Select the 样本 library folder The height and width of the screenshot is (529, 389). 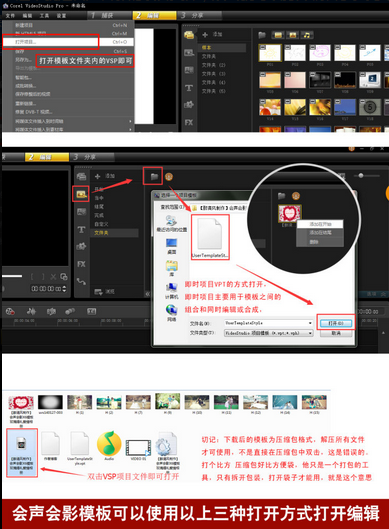[223, 48]
